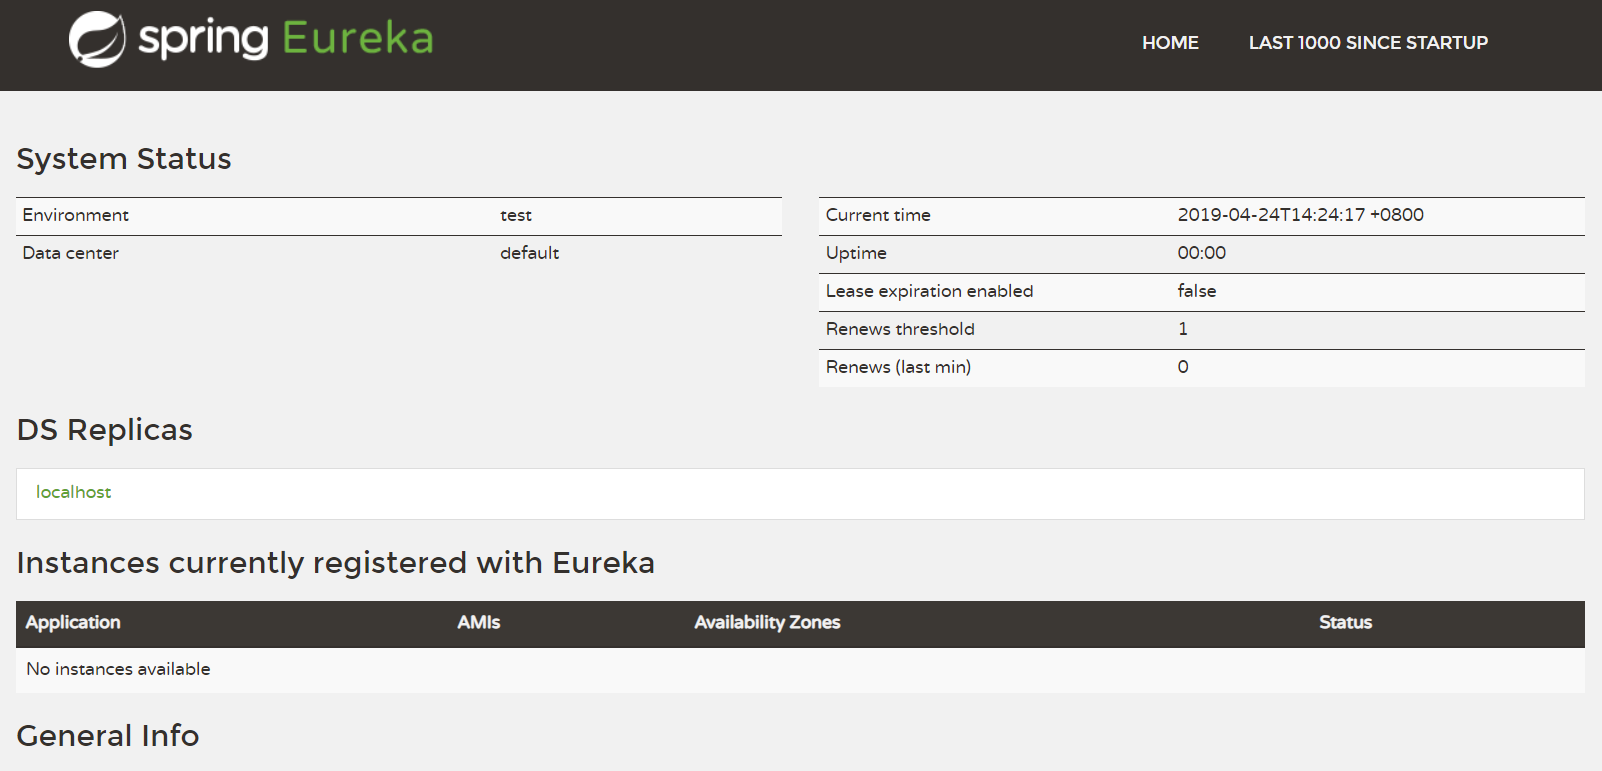
Task: Open the localhost replica link
Action: pyautogui.click(x=73, y=492)
